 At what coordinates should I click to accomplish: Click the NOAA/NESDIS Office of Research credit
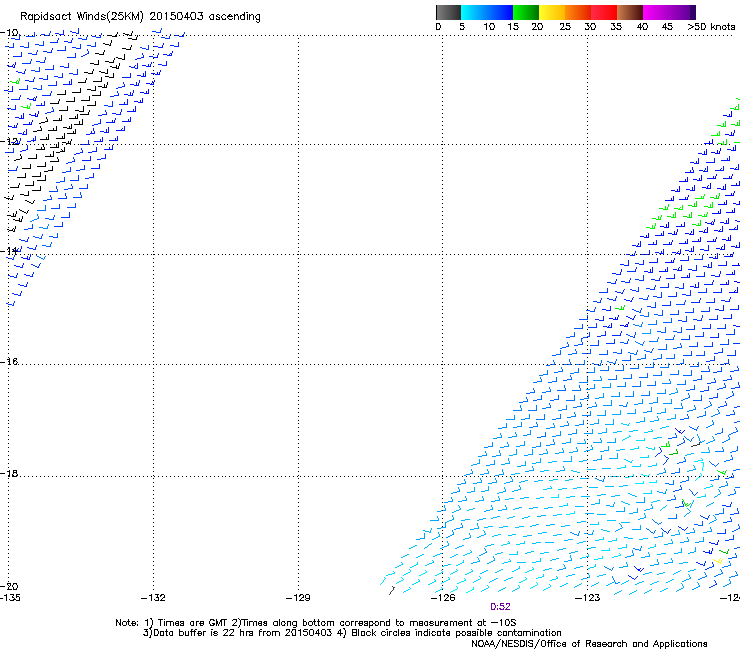[x=589, y=644]
